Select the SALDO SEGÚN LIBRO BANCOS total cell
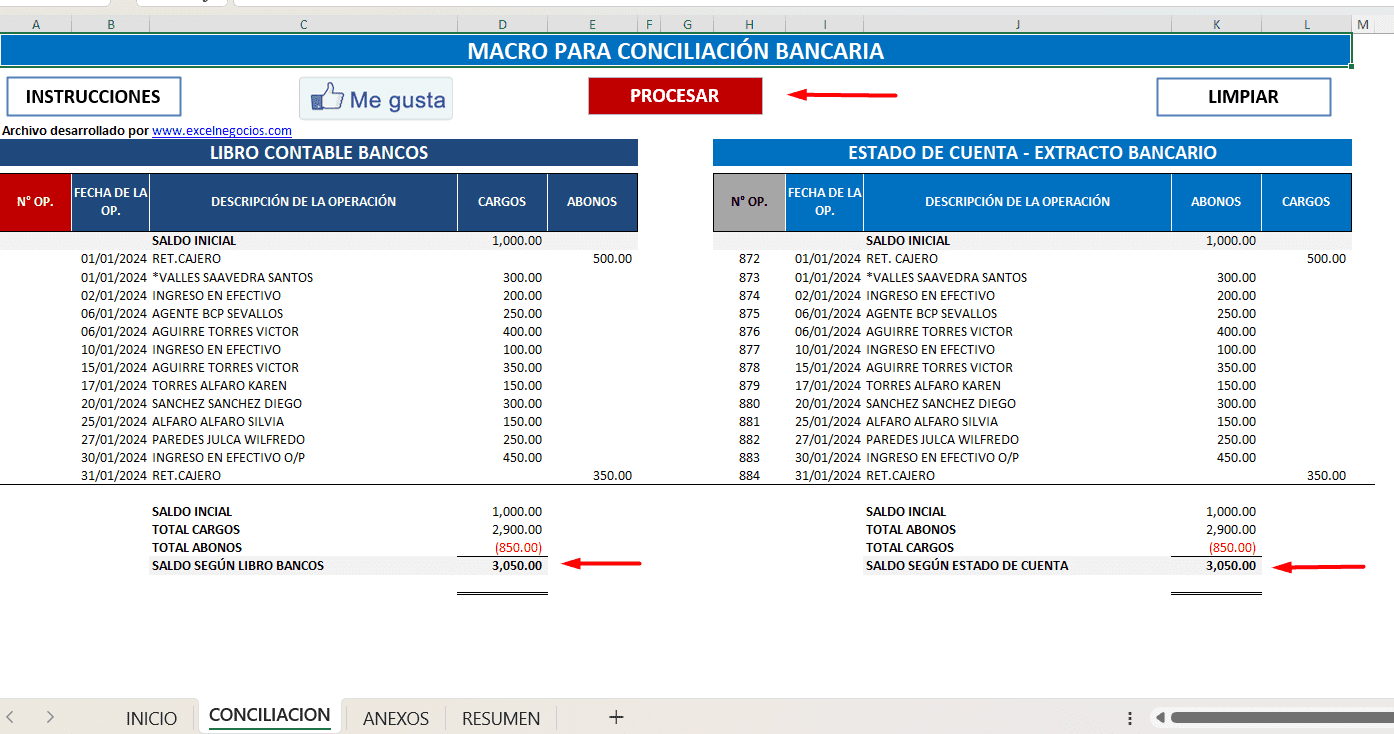The width and height of the screenshot is (1394, 734). coord(518,565)
